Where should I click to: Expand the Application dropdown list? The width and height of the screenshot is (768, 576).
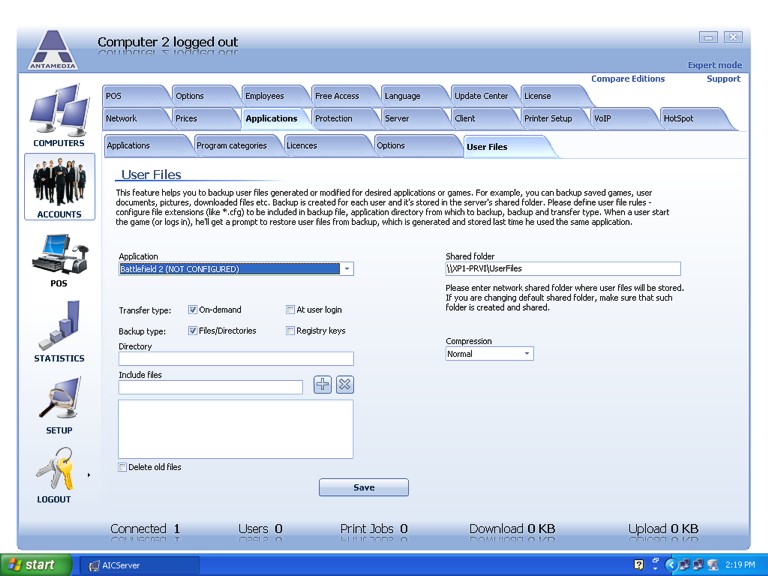click(347, 269)
